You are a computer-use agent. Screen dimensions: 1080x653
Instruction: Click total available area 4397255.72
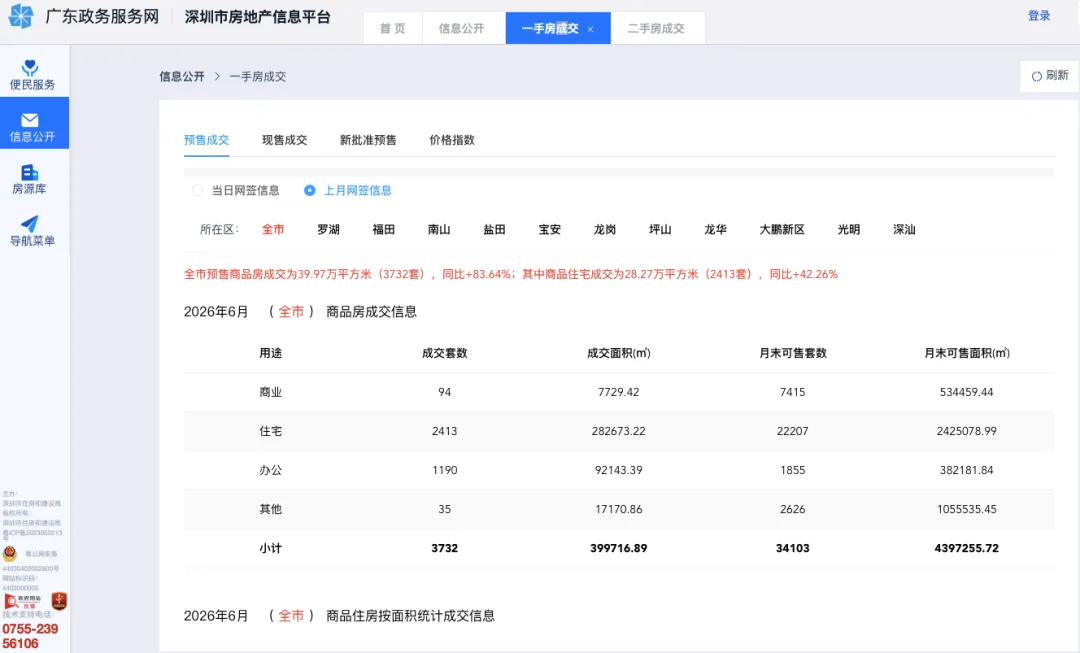[x=966, y=548]
